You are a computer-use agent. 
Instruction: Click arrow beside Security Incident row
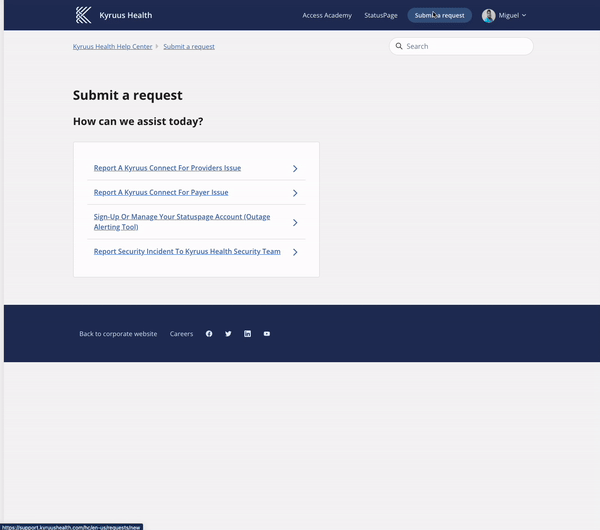(x=295, y=252)
